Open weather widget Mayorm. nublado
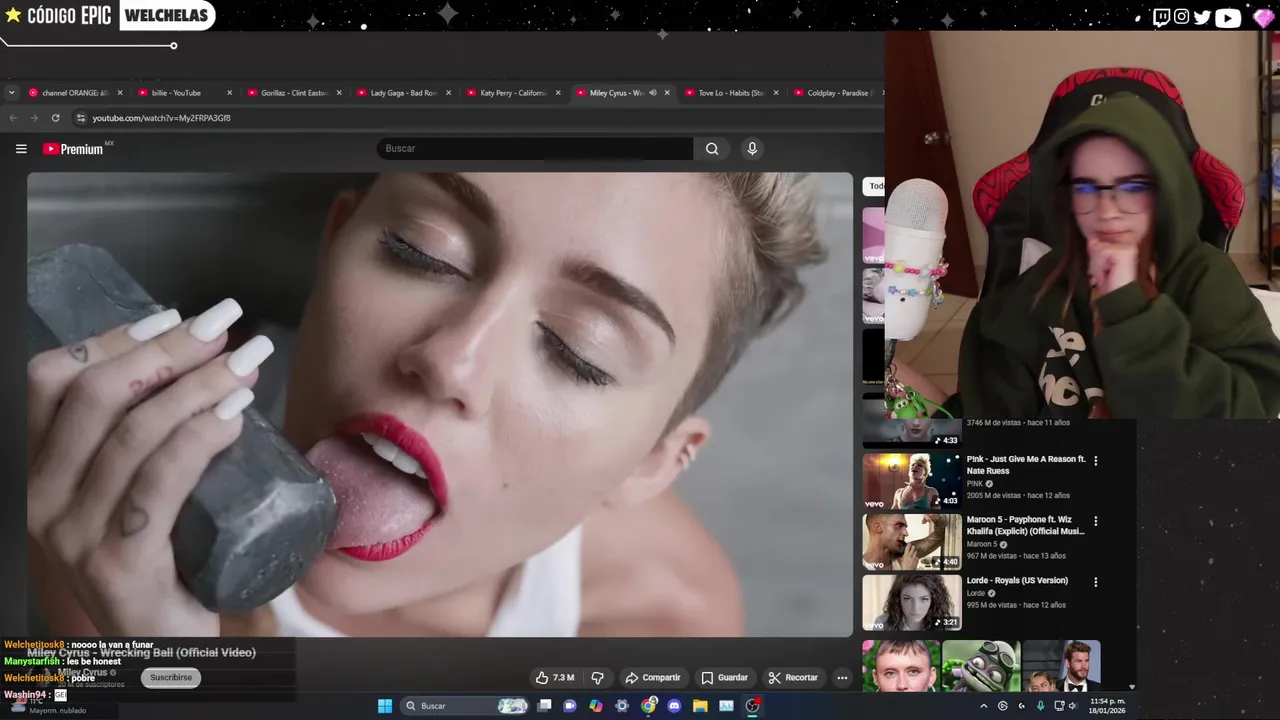 pos(48,706)
